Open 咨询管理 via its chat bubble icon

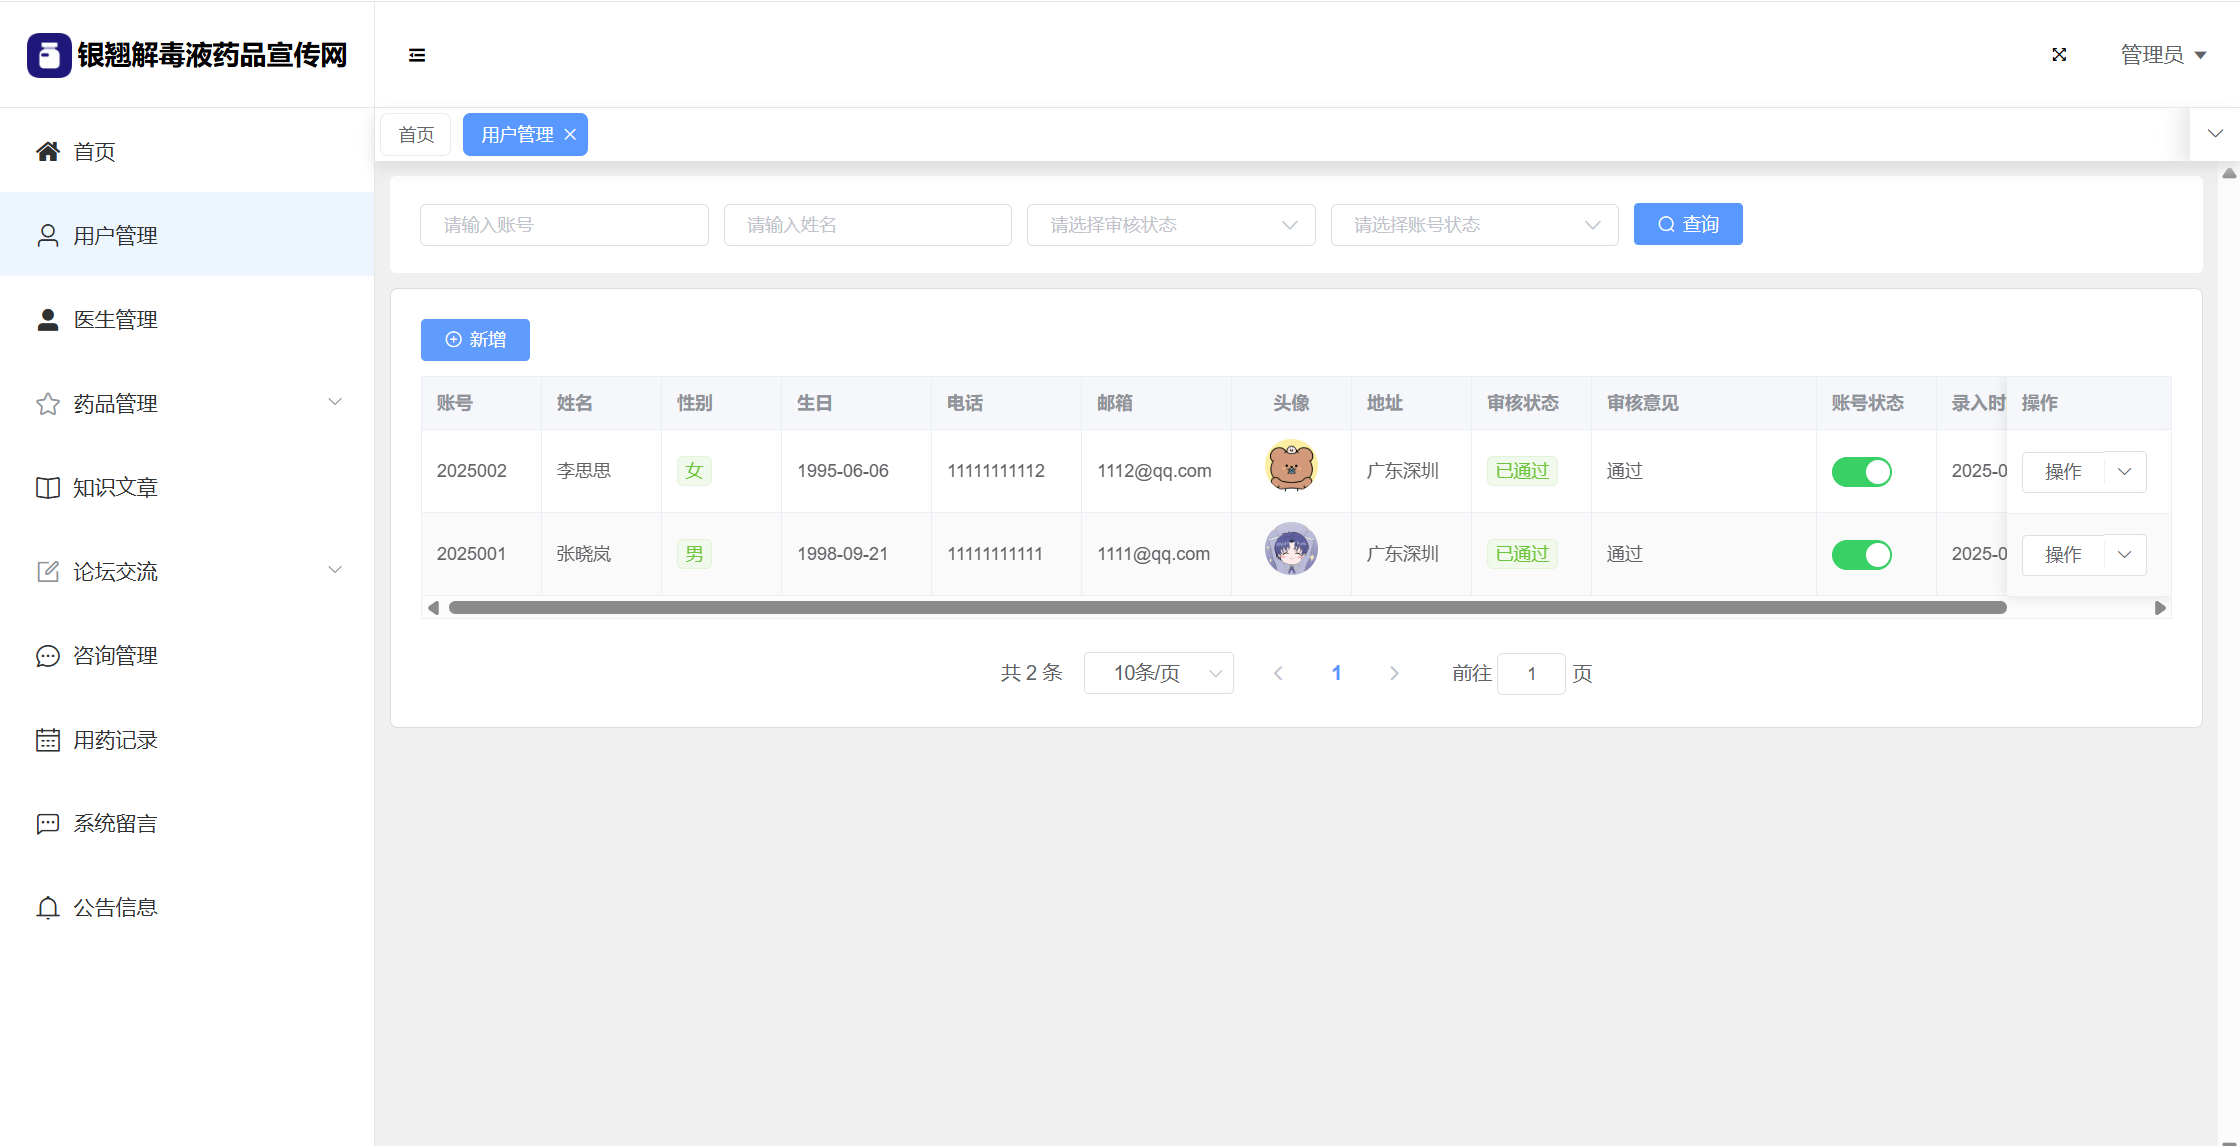tap(48, 656)
